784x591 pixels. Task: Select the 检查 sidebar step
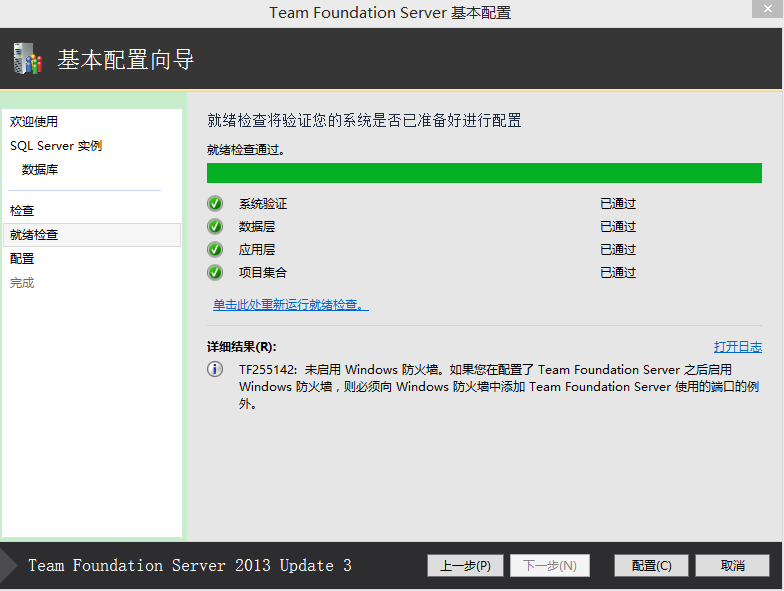coord(22,210)
